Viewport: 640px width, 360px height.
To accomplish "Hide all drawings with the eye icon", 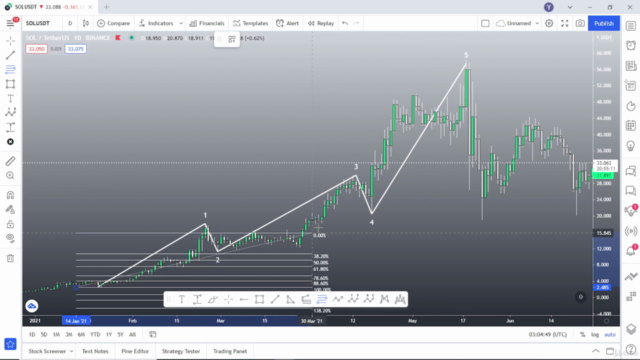I will pos(10,238).
